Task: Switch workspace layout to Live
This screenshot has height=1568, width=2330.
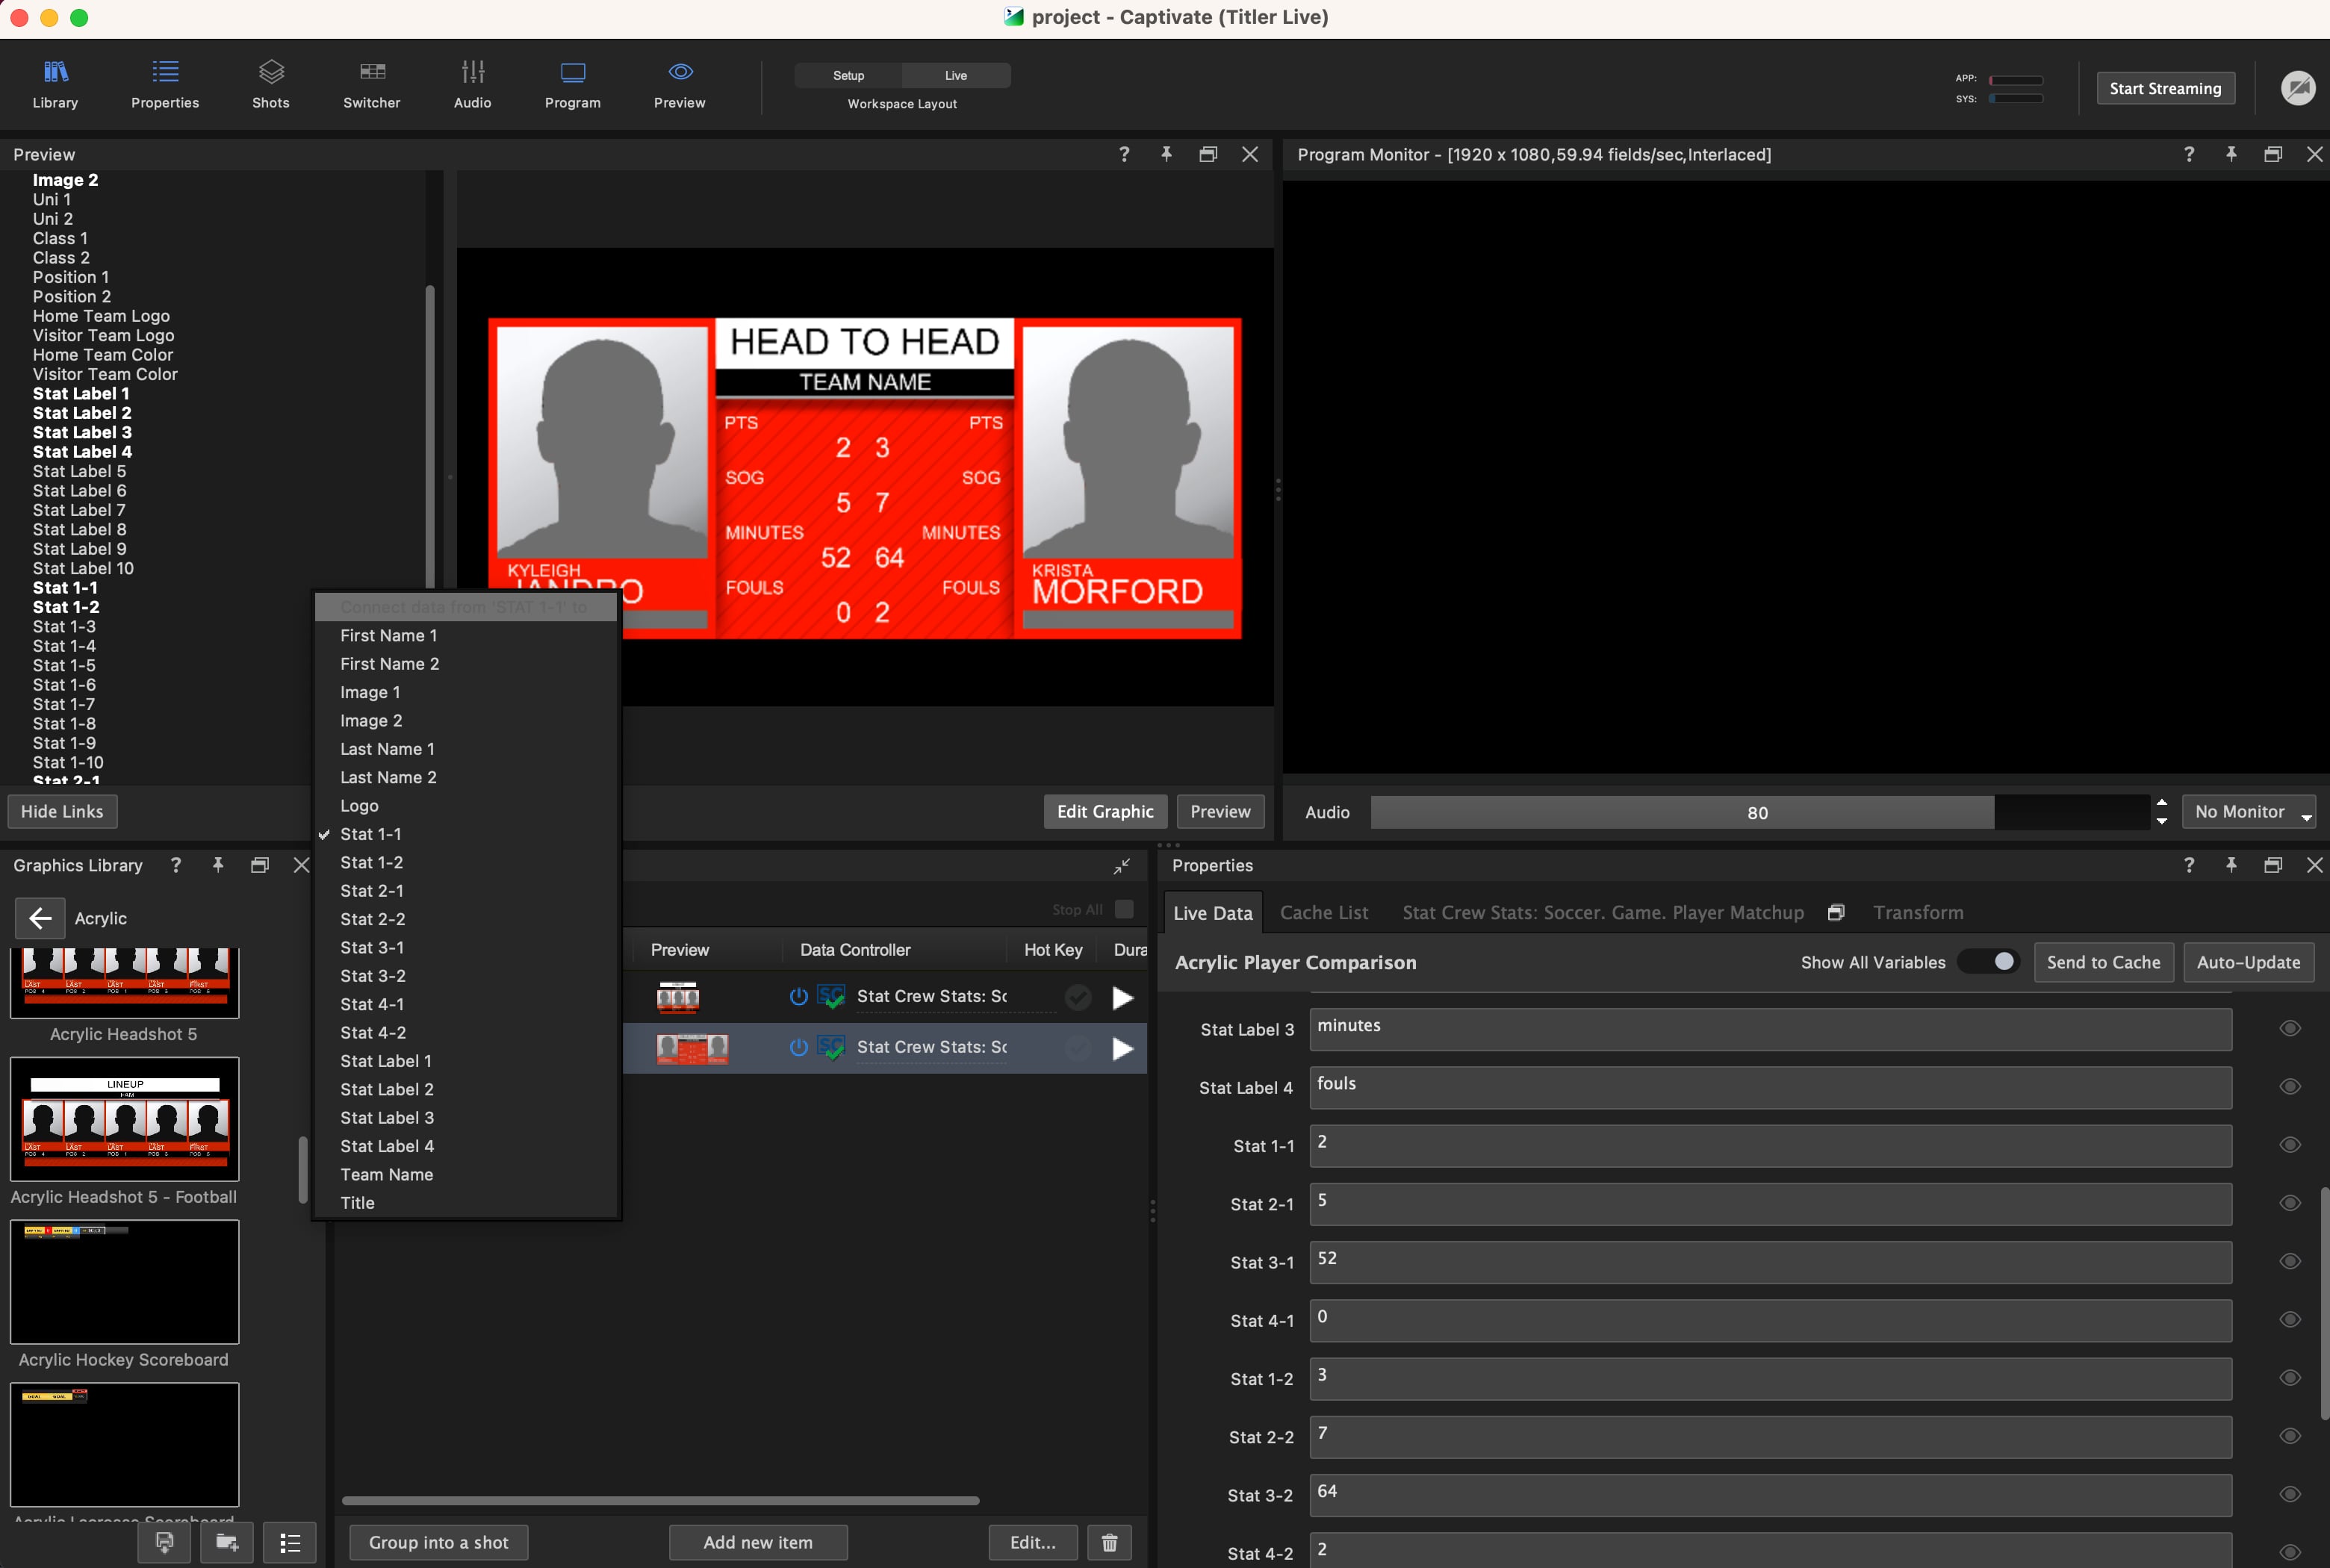Action: (956, 76)
